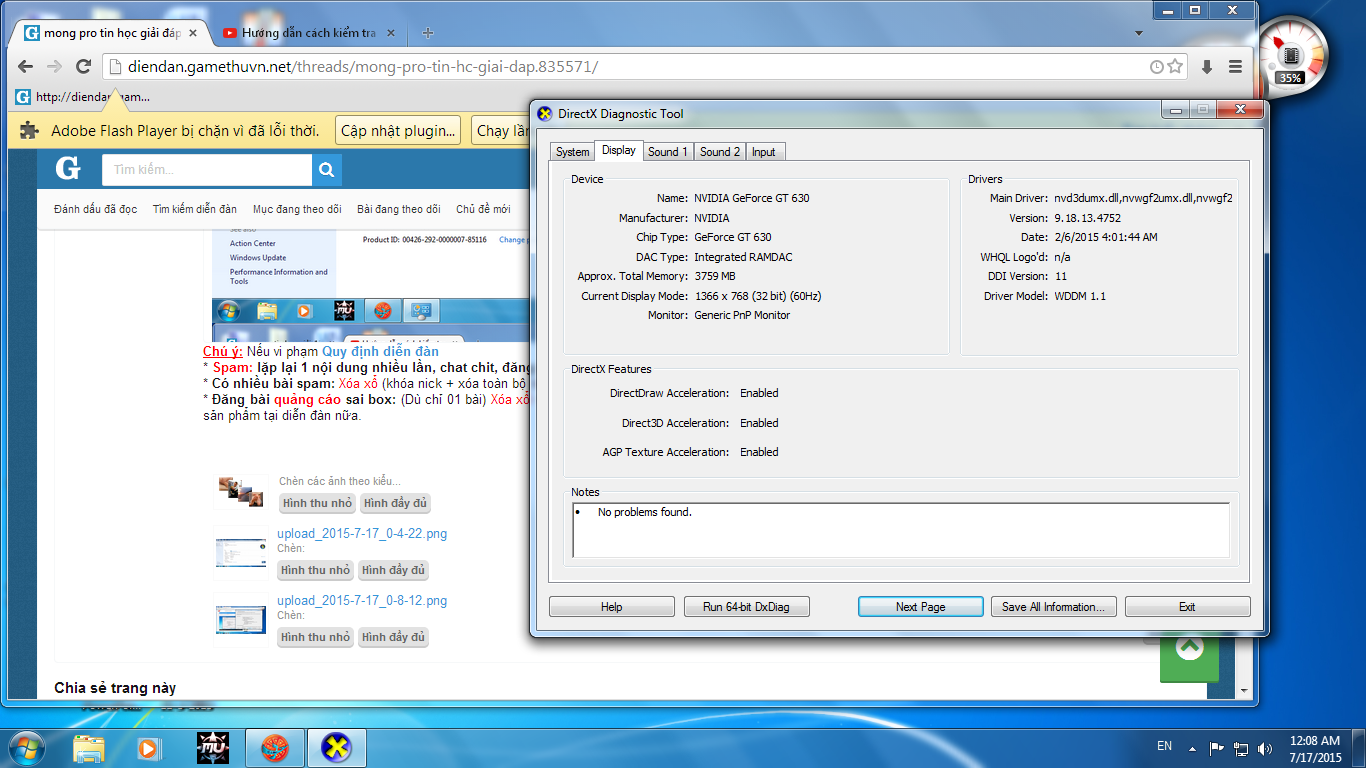Screen dimensions: 1366x768
Task: Reload the current forum page
Action: (84, 66)
